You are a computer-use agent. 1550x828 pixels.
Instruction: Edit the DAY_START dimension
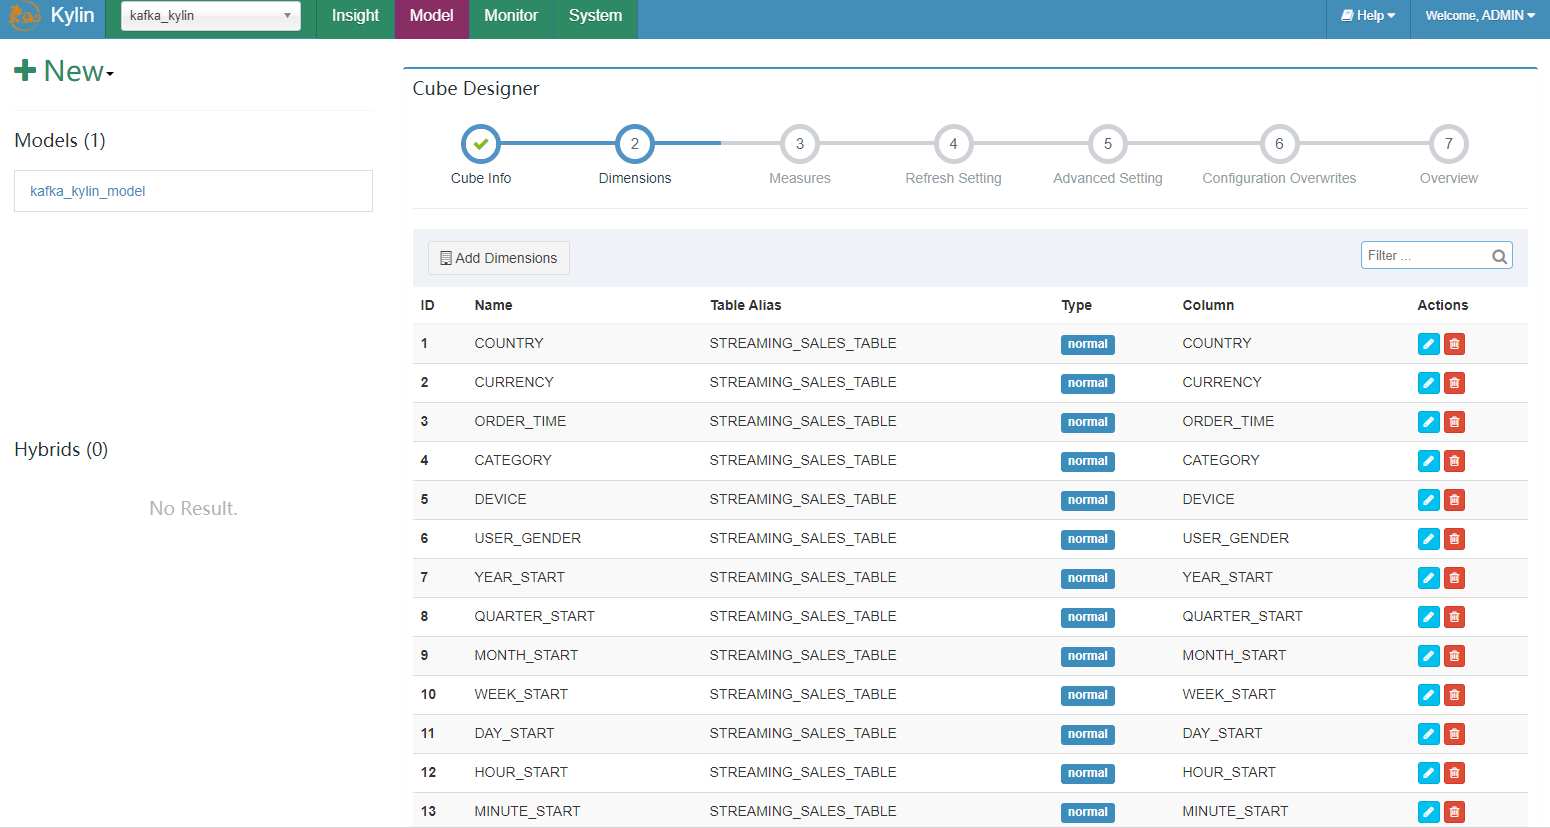(x=1429, y=734)
